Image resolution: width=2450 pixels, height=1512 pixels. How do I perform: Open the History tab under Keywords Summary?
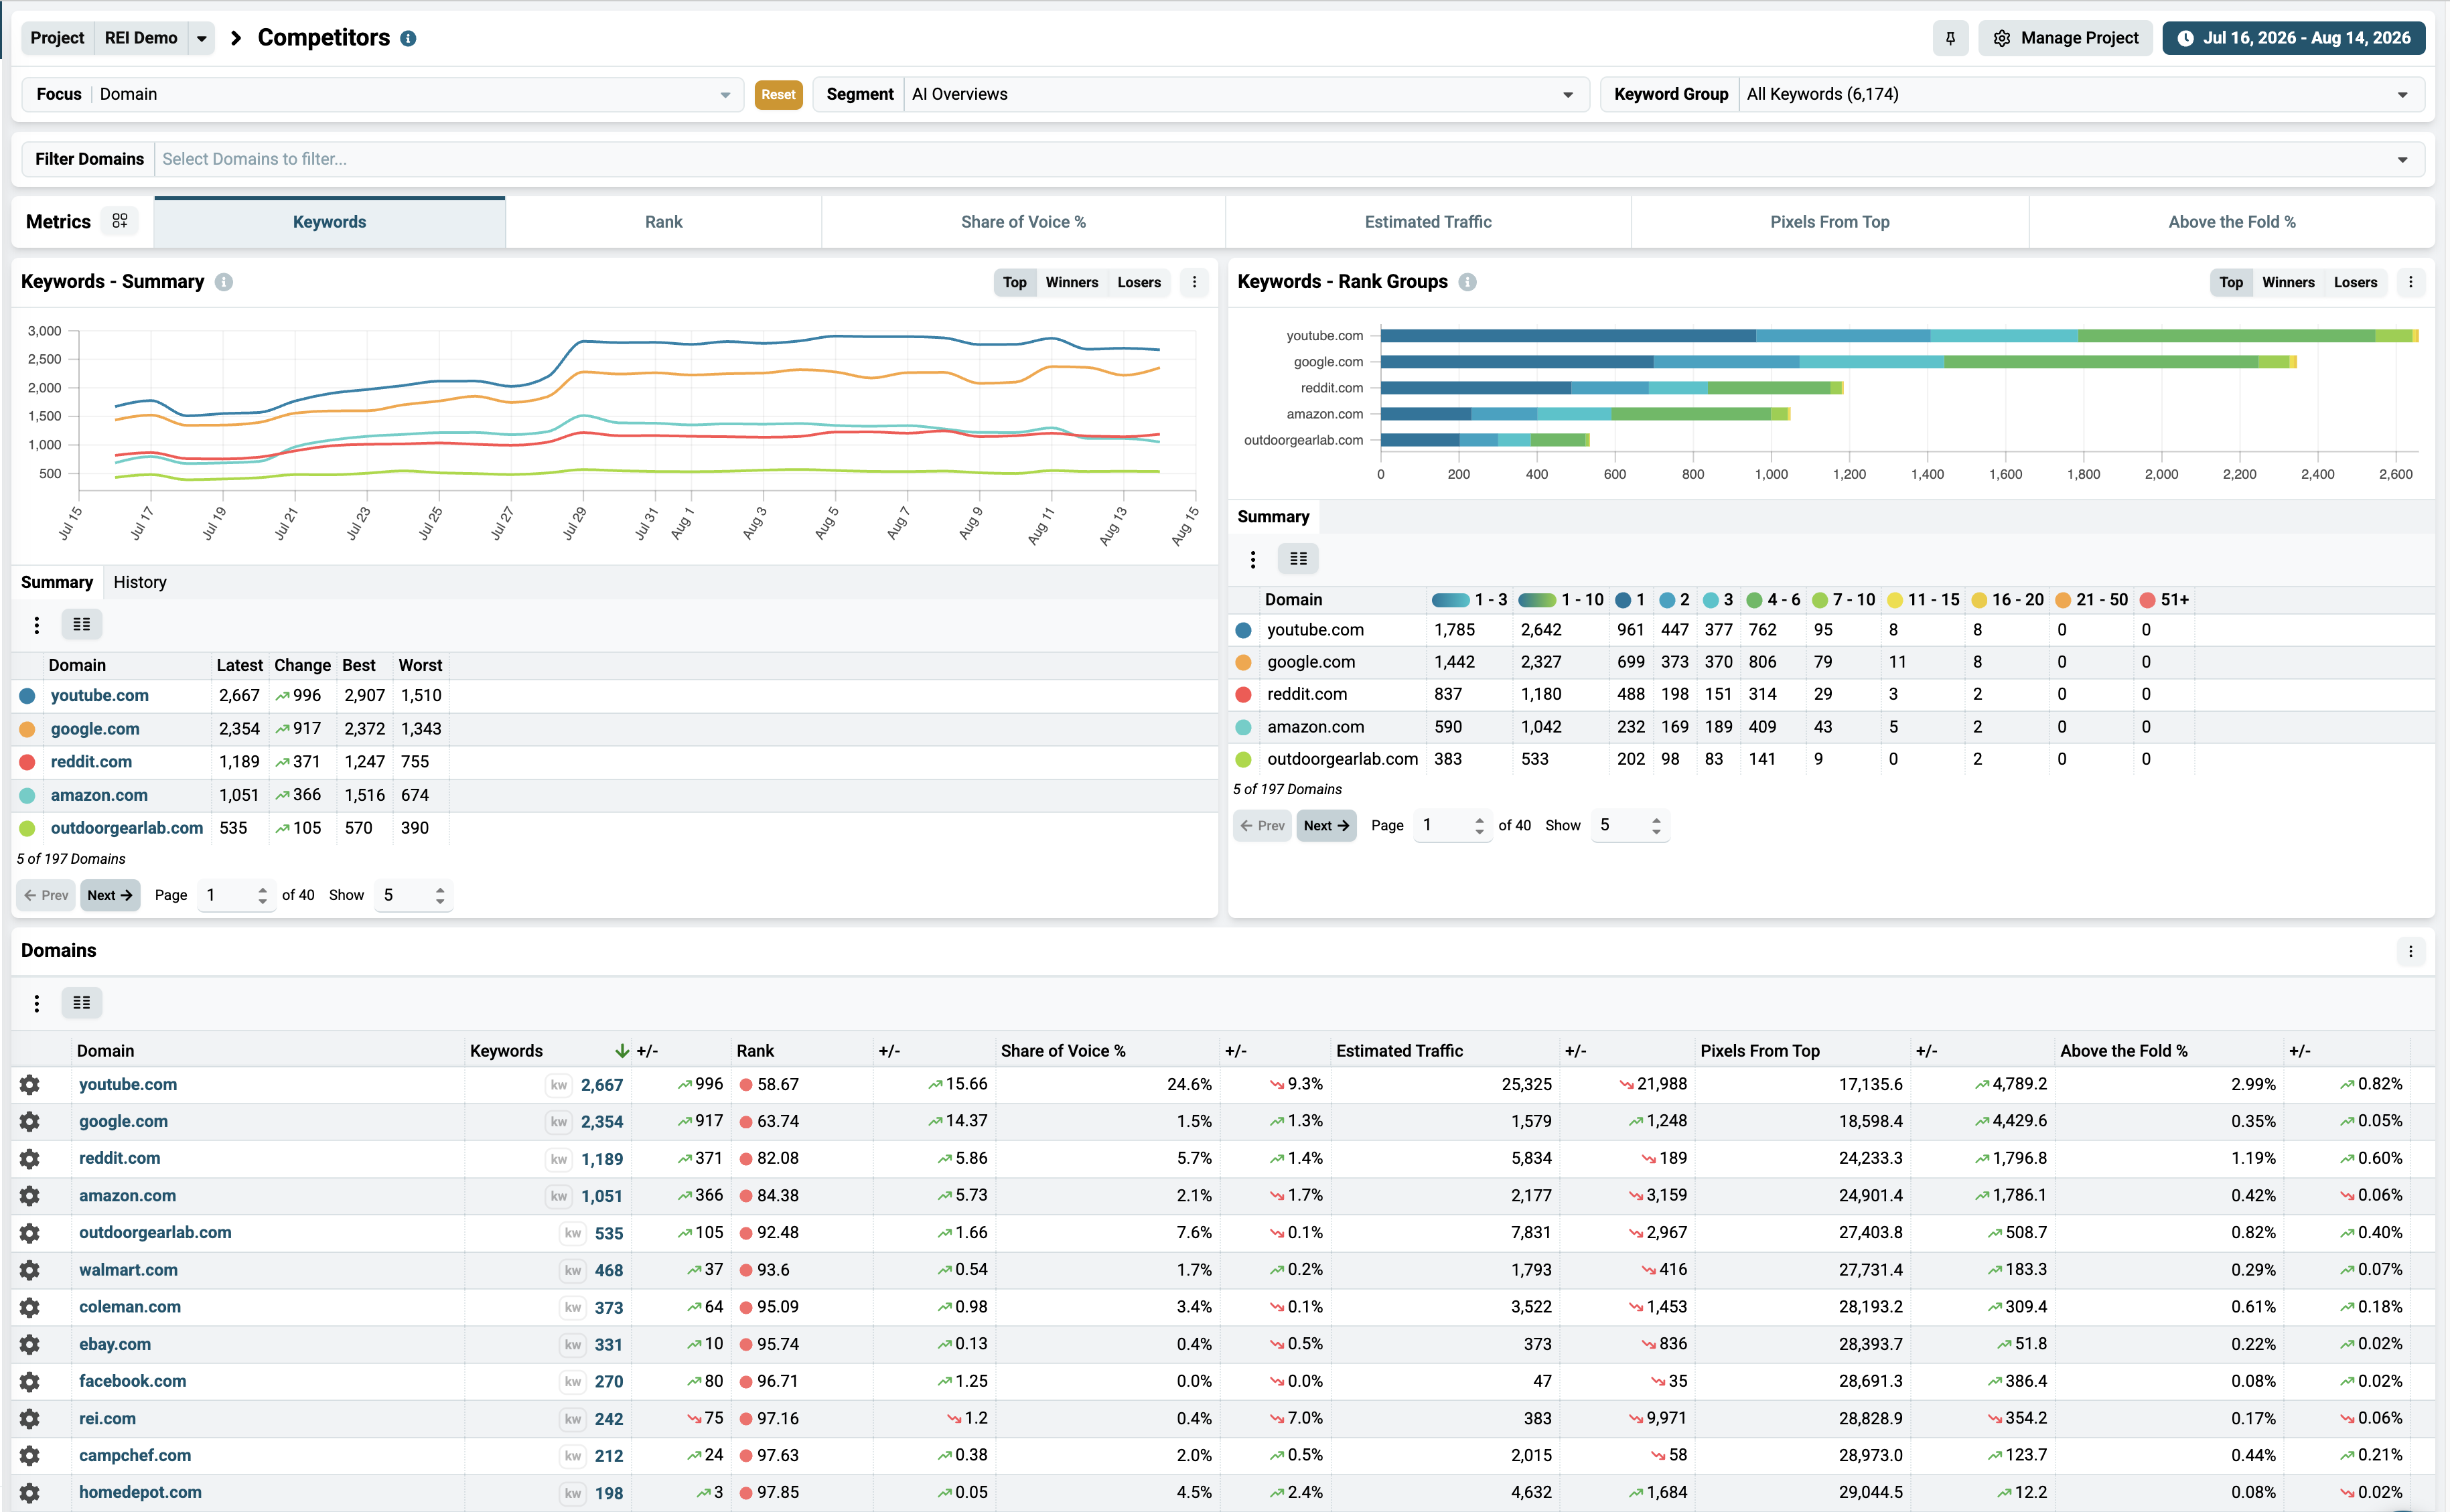coord(140,582)
